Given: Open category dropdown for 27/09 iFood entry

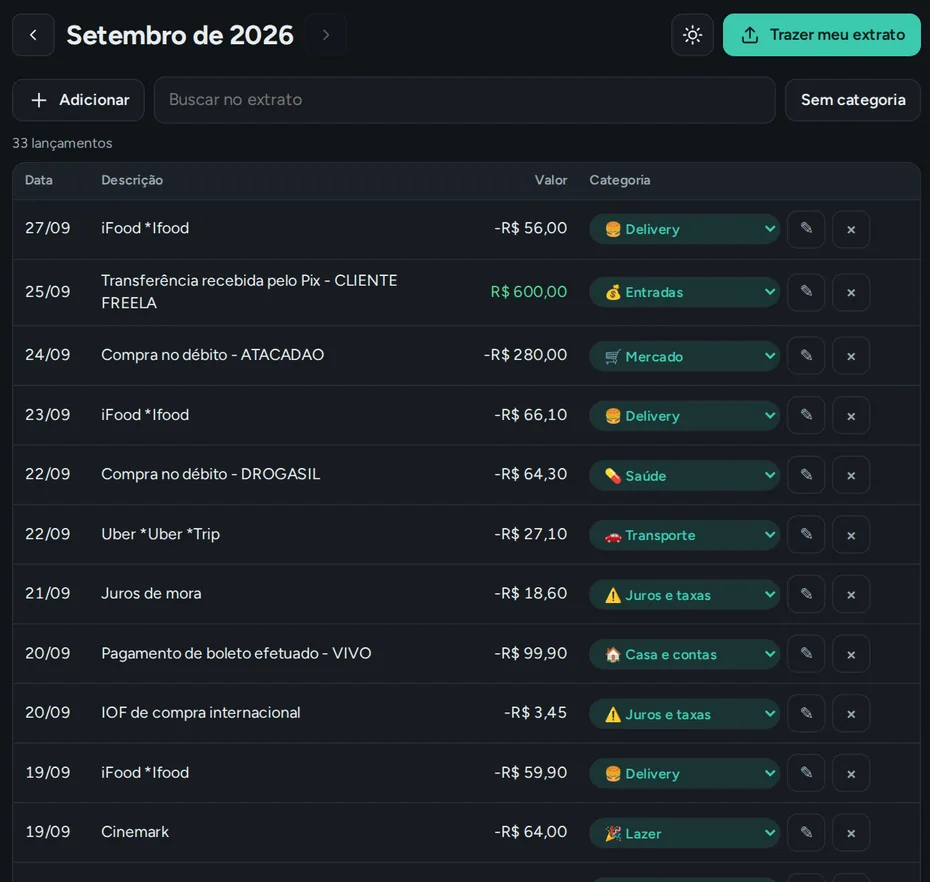Looking at the screenshot, I should tap(684, 229).
